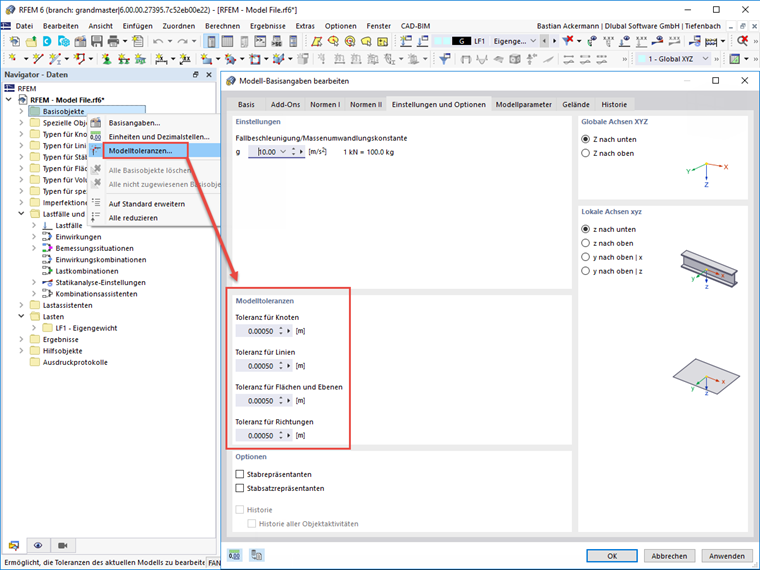Click the table view toolbar icon

(227, 41)
